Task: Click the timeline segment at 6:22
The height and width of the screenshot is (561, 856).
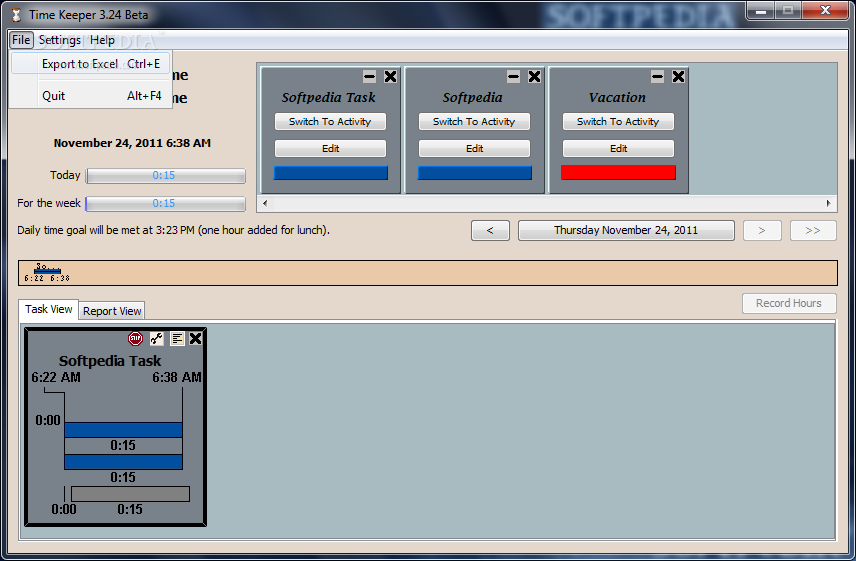Action: pyautogui.click(x=47, y=270)
